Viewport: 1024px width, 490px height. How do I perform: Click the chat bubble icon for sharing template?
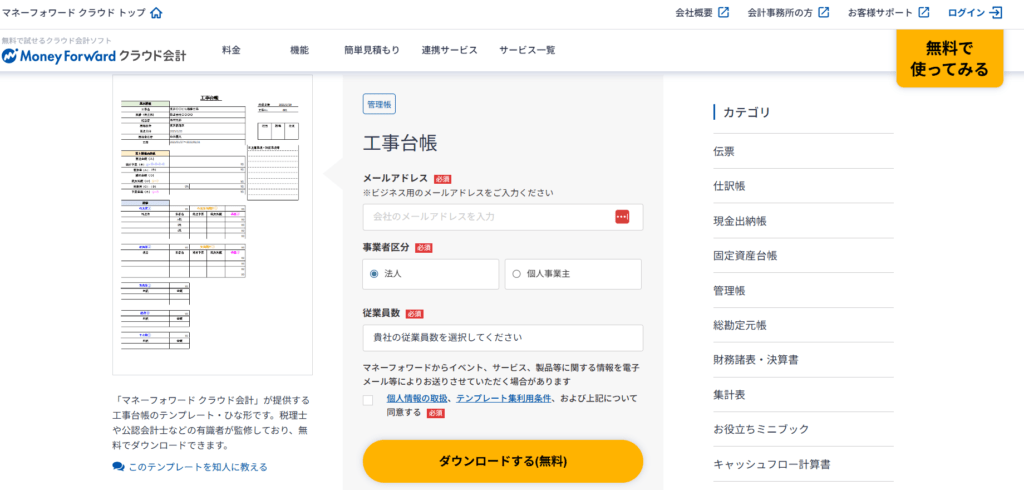coord(119,466)
